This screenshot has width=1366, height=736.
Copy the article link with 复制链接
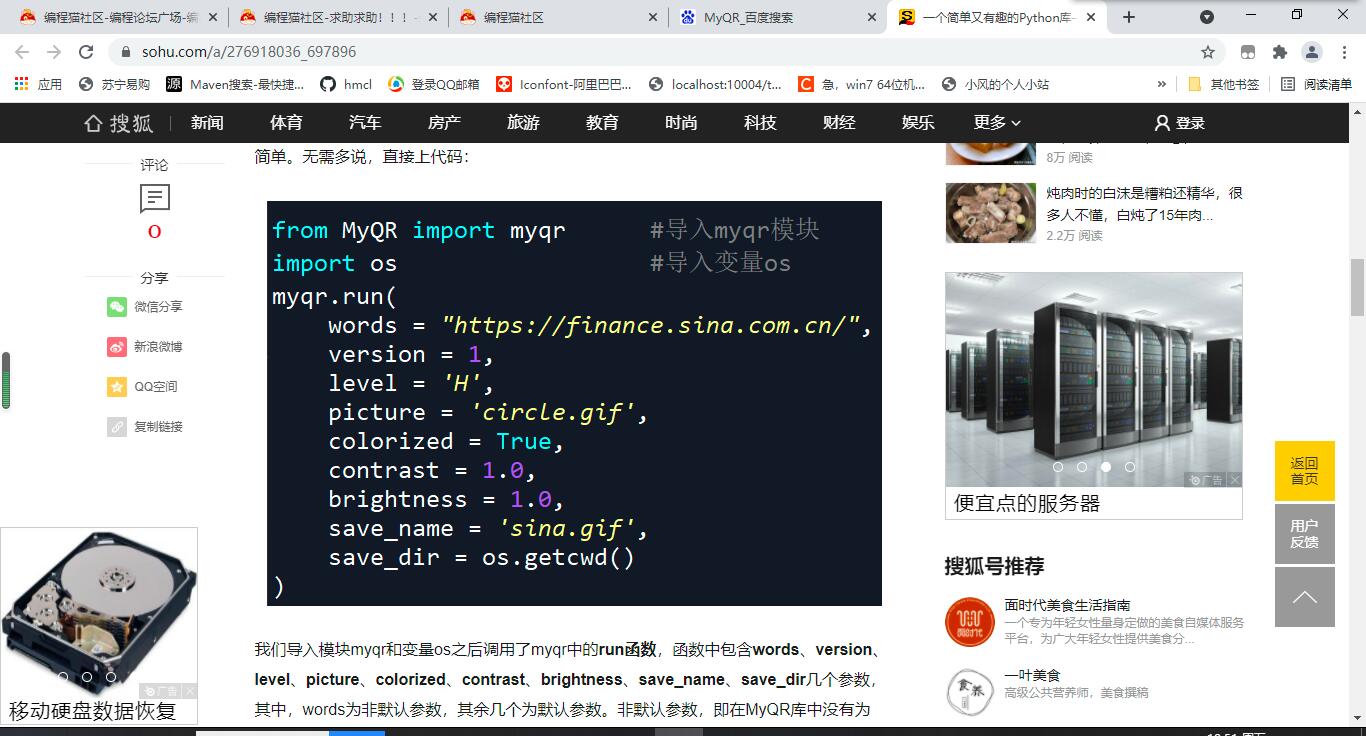point(145,427)
